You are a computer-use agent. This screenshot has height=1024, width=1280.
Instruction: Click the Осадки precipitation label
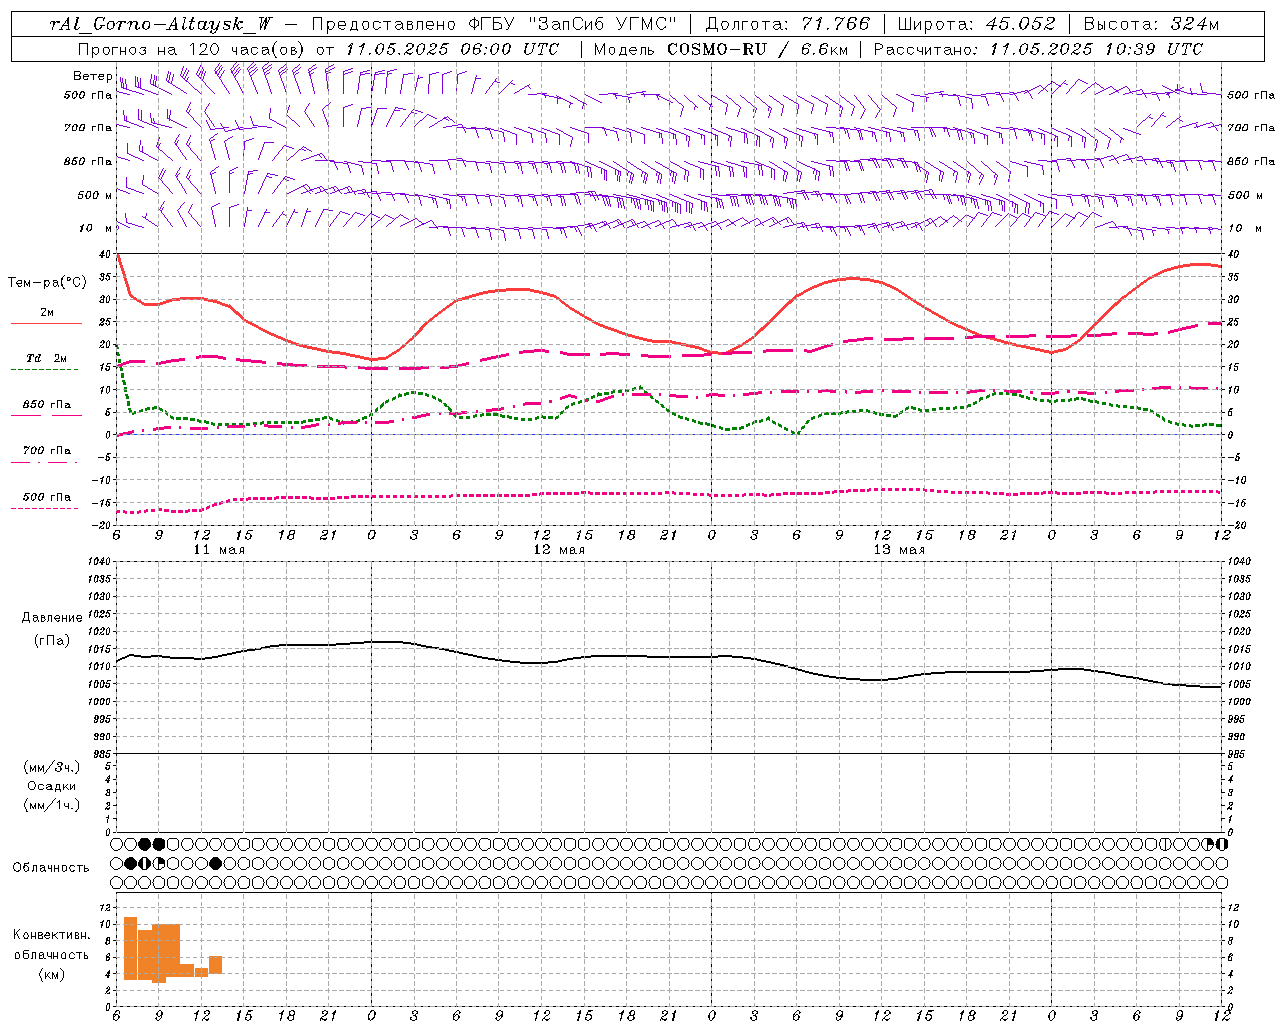click(x=52, y=786)
